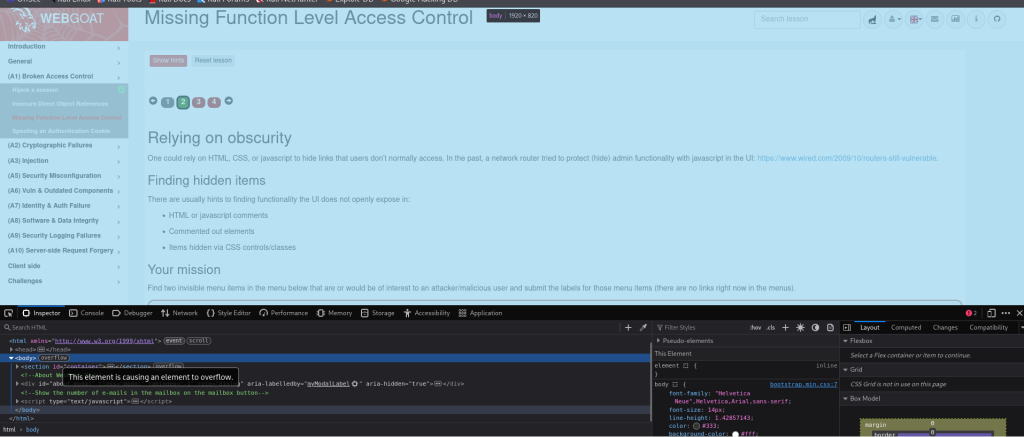Image resolution: width=1024 pixels, height=437 pixels.
Task: Expand (A7) Identity & Auth Failure category
Action: [64, 206]
